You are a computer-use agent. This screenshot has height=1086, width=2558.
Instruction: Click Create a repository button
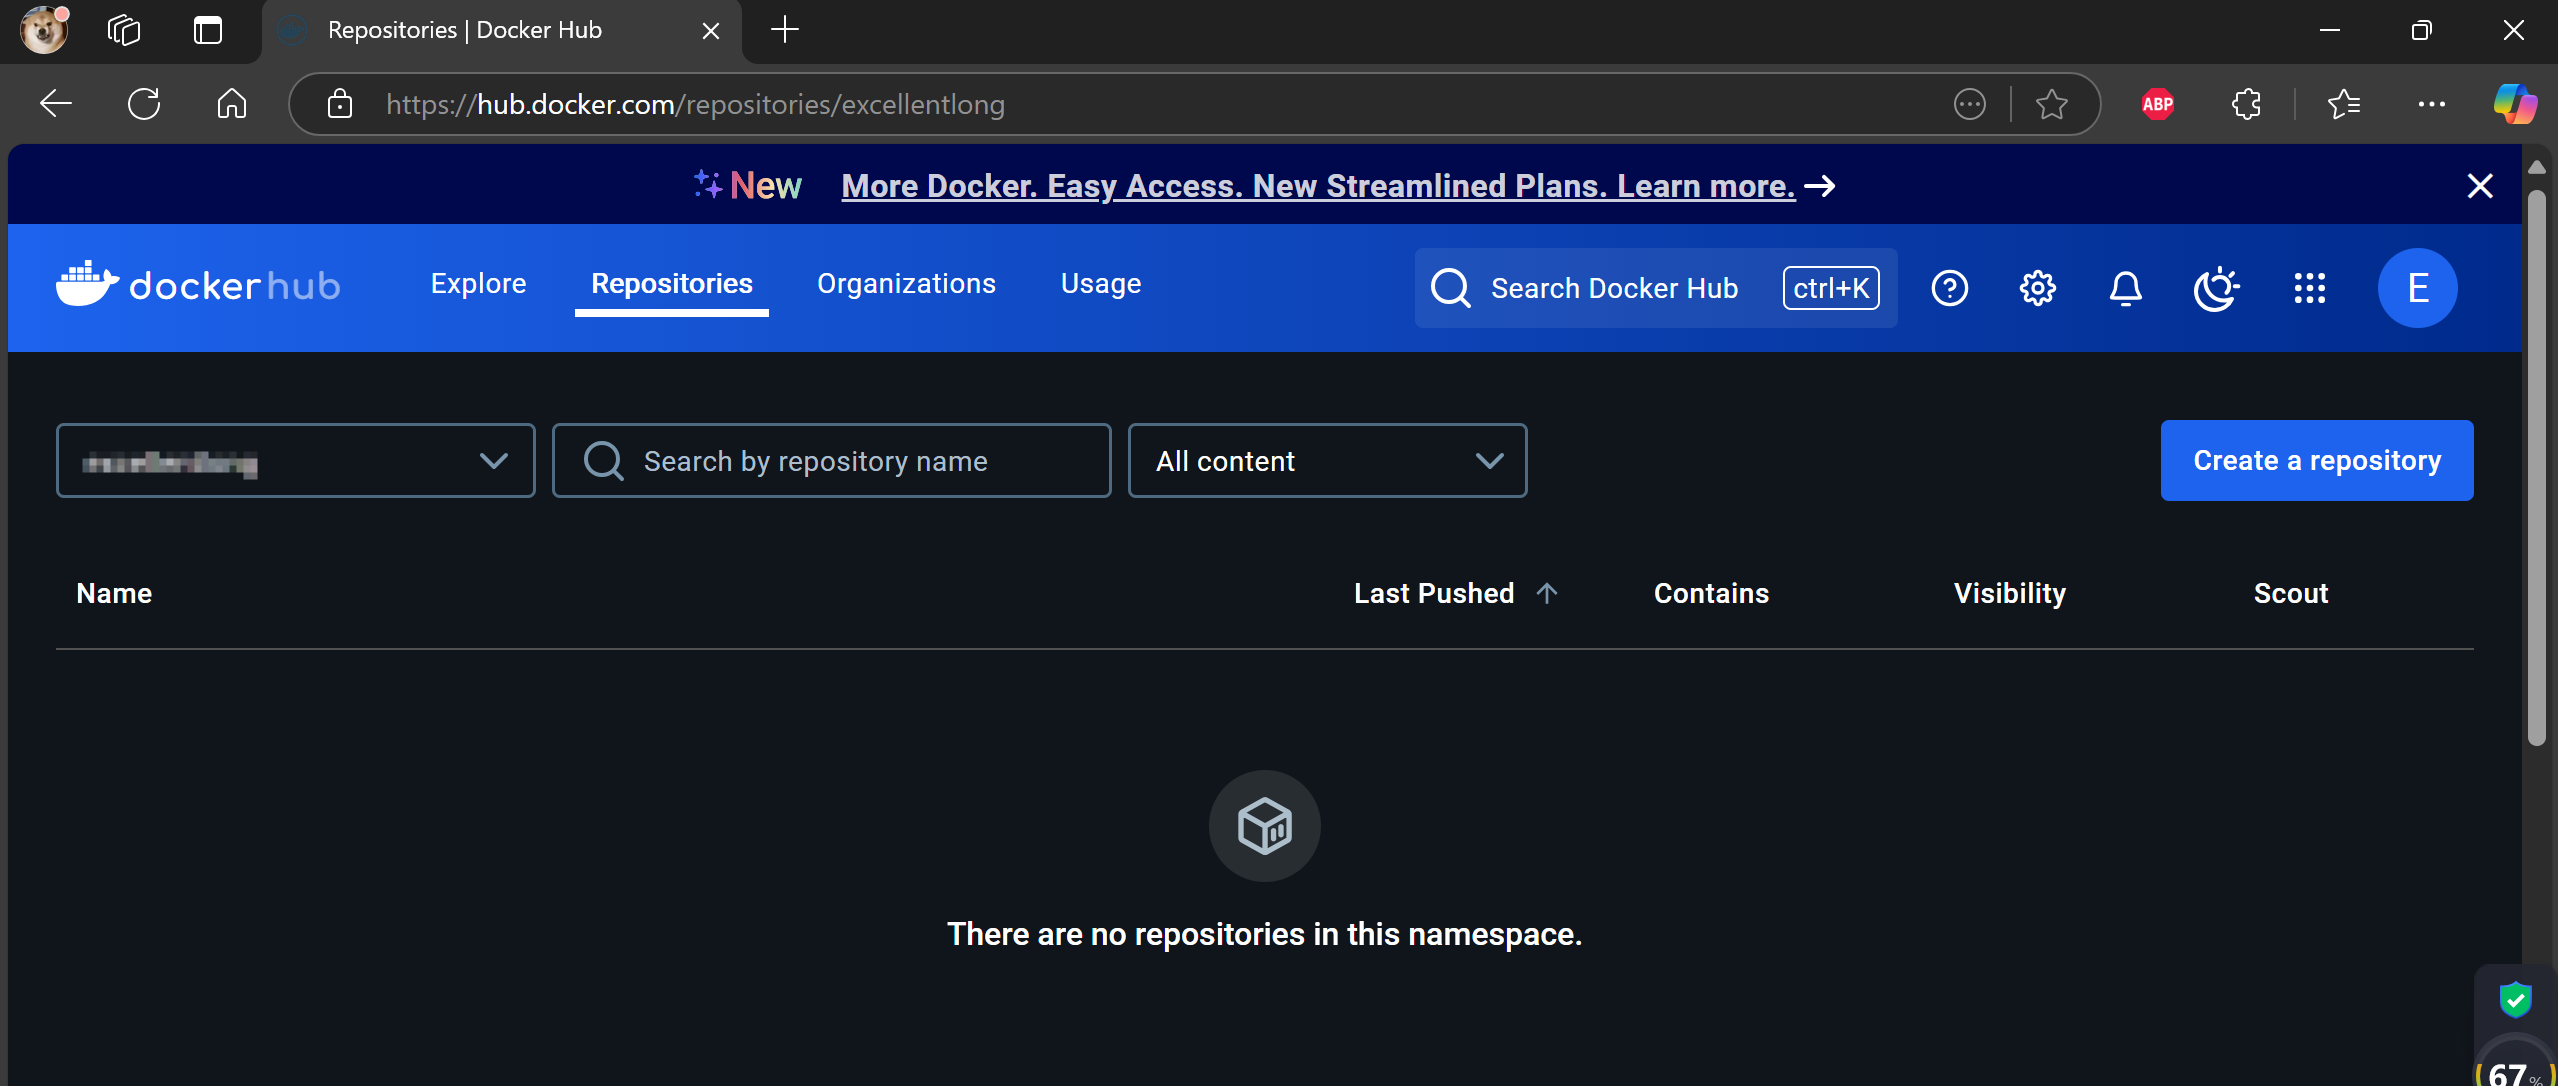(2316, 461)
